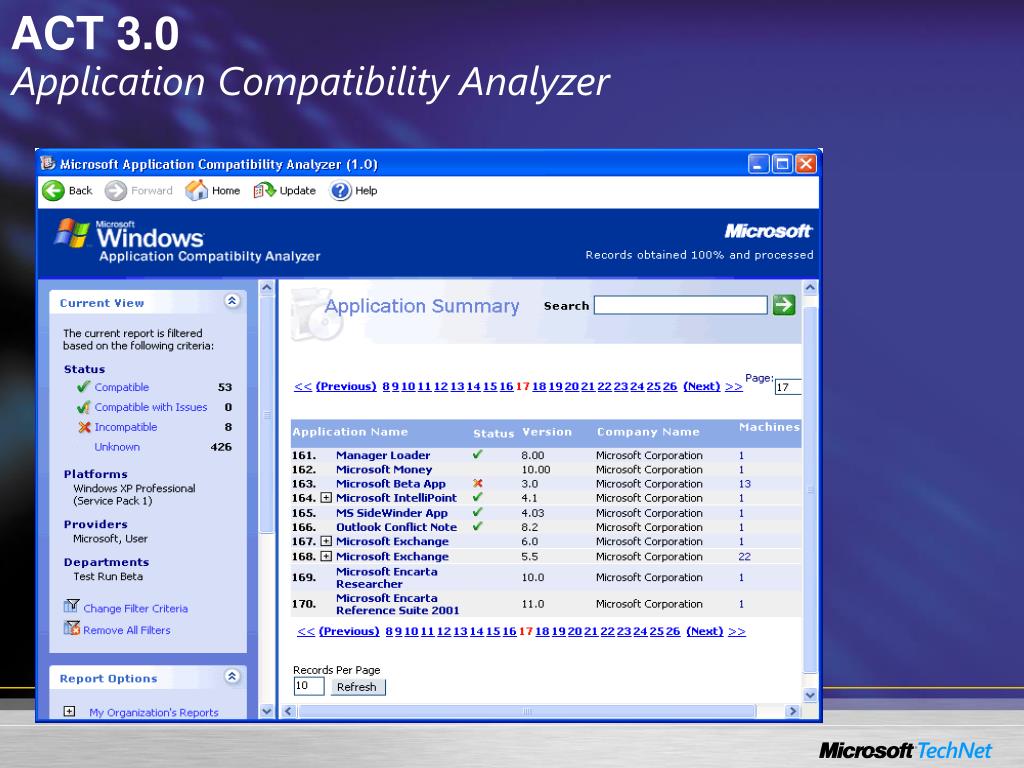Click the Company Name column header
The image size is (1024, 768).
648,432
